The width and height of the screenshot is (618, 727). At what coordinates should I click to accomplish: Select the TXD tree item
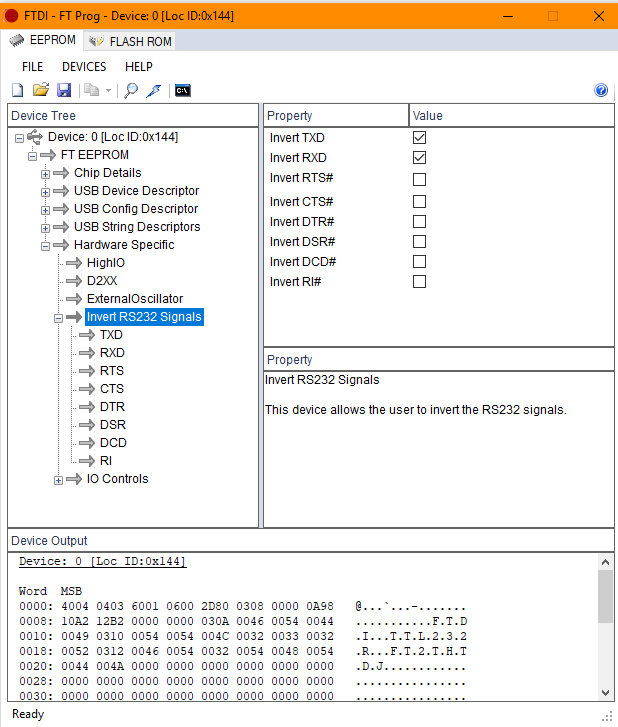click(111, 335)
